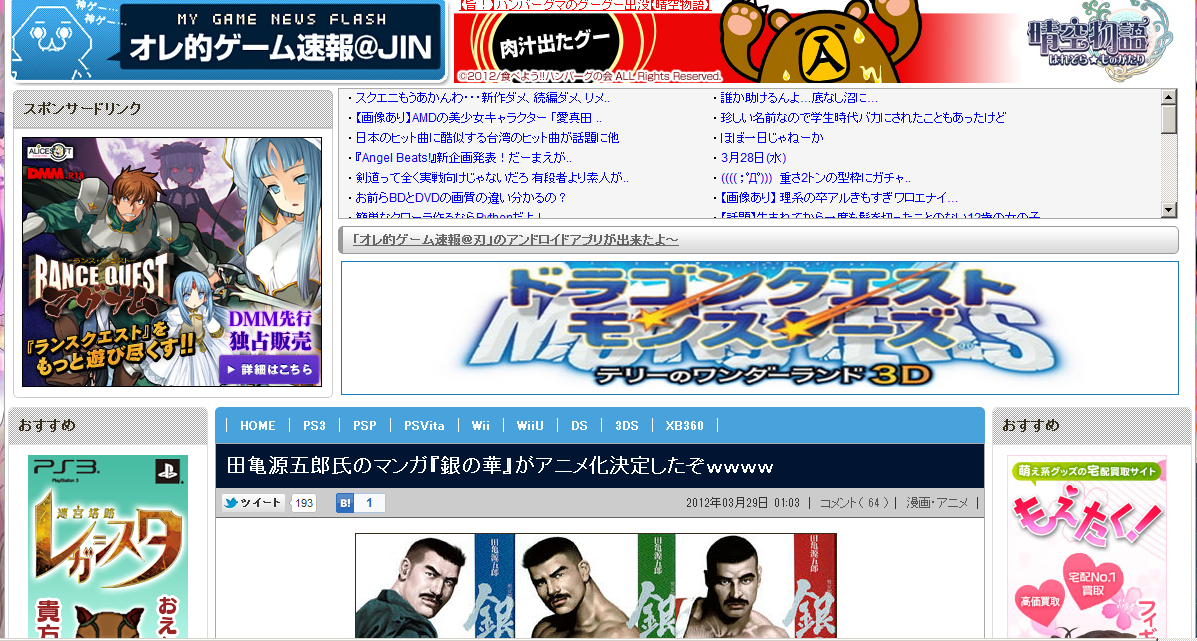
Task: Select XB360 category in navigation bar
Action: click(685, 426)
